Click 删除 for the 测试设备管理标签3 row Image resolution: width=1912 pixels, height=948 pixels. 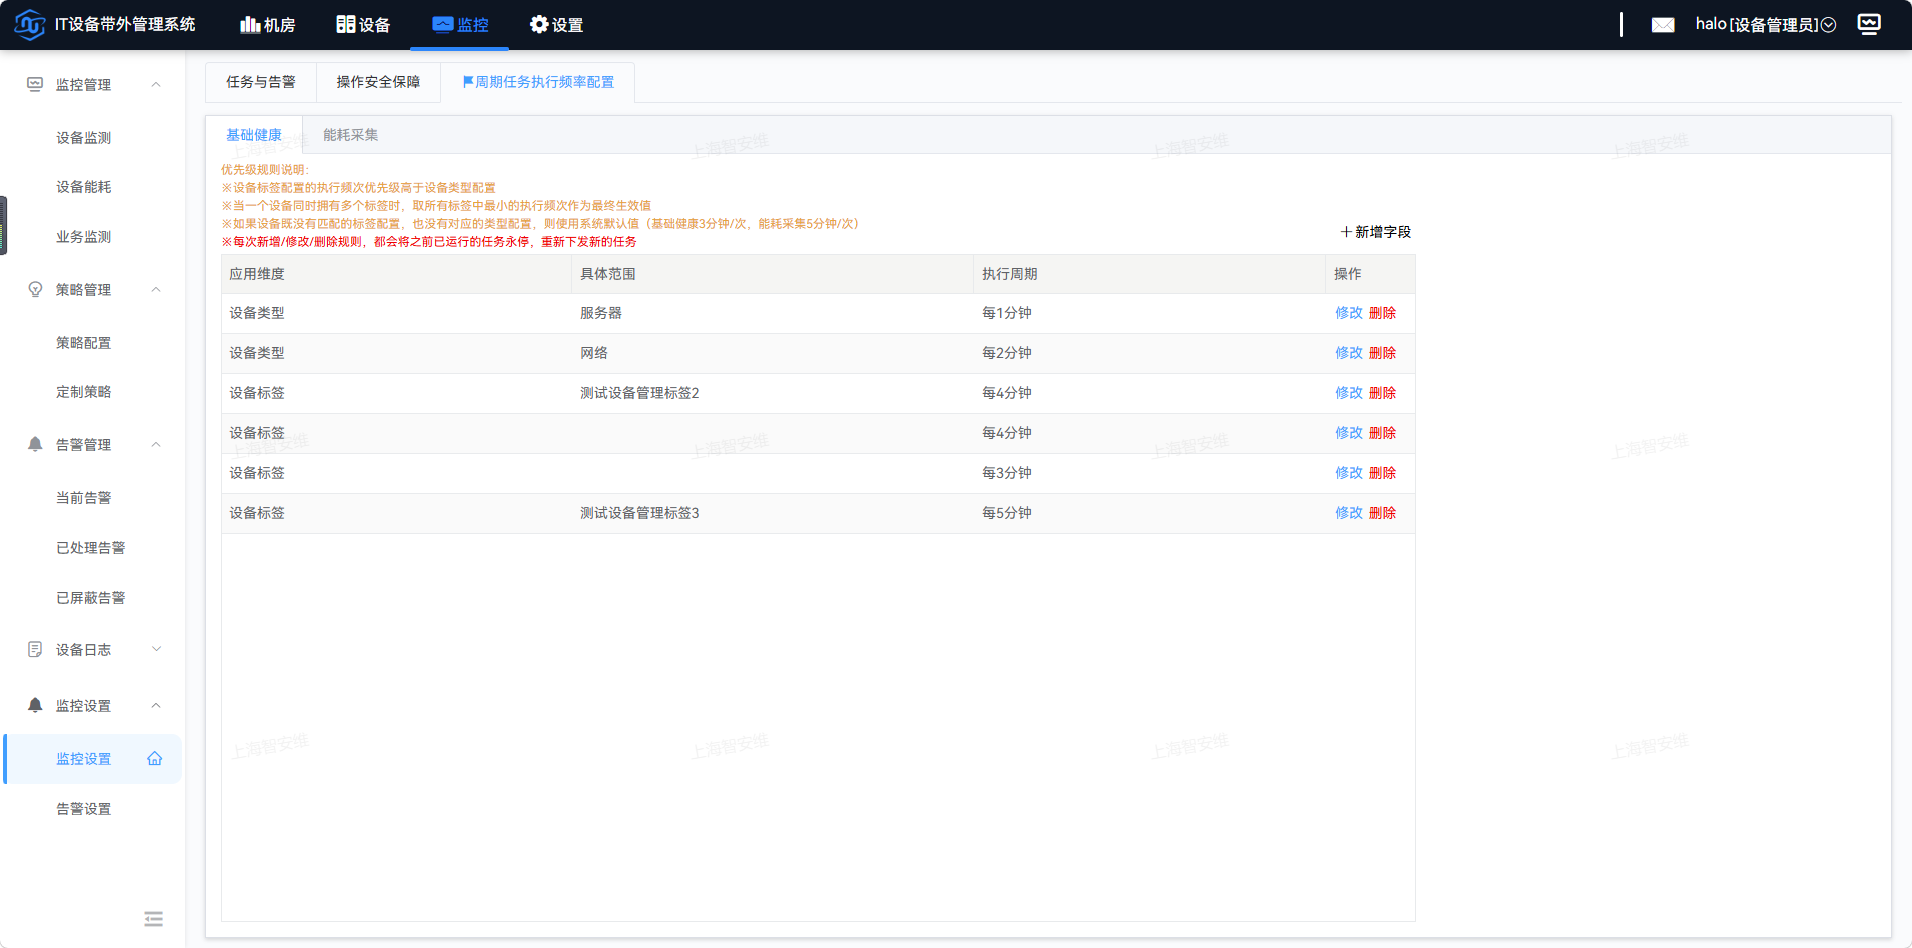pyautogui.click(x=1382, y=513)
